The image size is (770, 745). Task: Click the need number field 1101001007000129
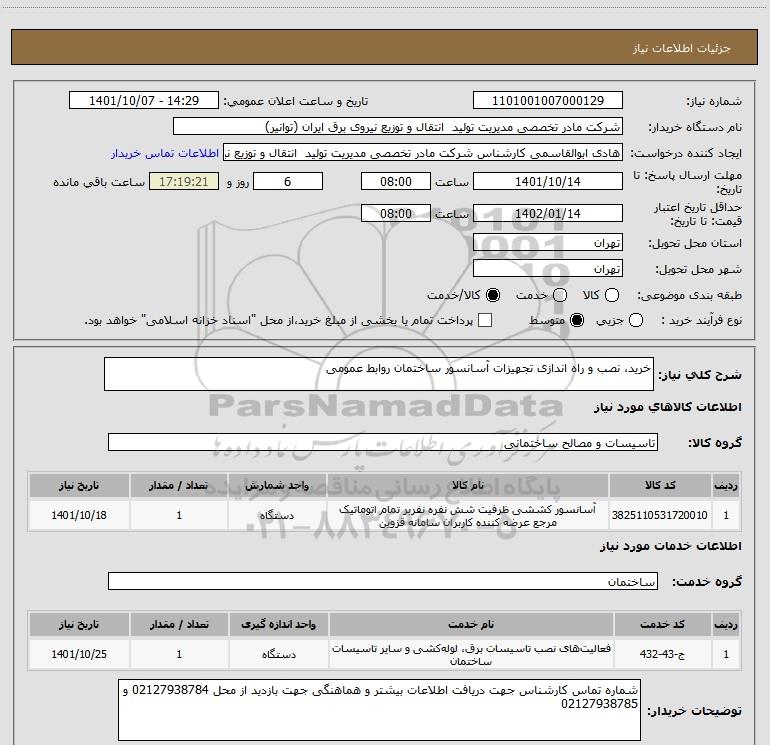point(548,101)
